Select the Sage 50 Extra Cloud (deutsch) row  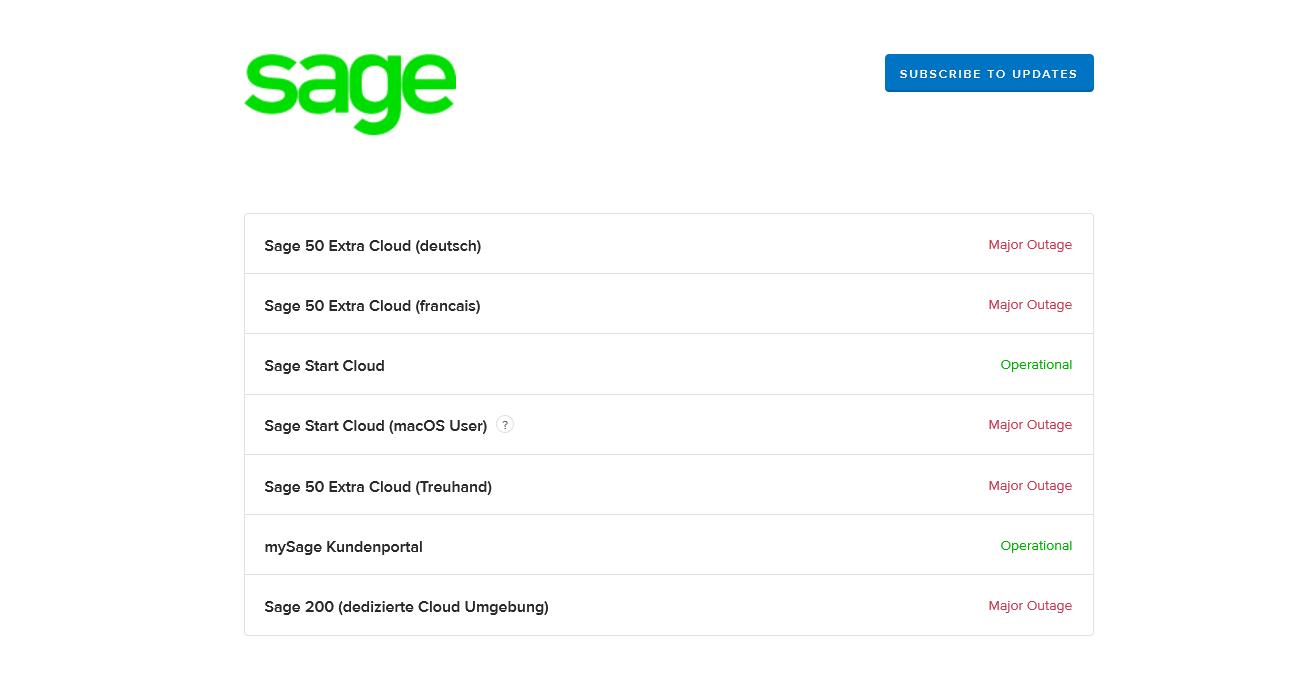(669, 244)
